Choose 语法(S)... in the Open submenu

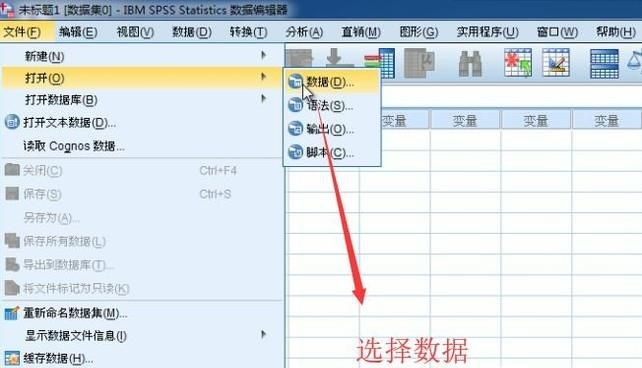(x=332, y=106)
